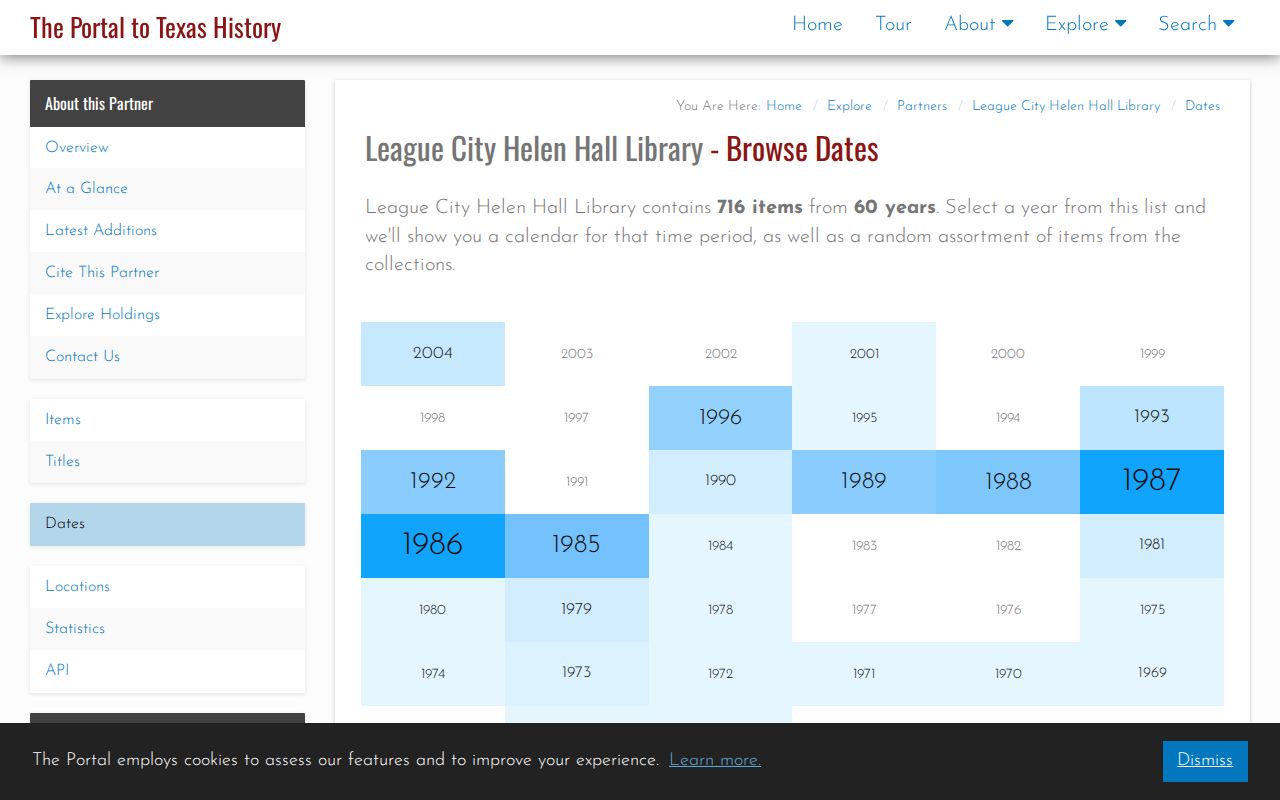Open the About dropdown menu

click(x=979, y=24)
